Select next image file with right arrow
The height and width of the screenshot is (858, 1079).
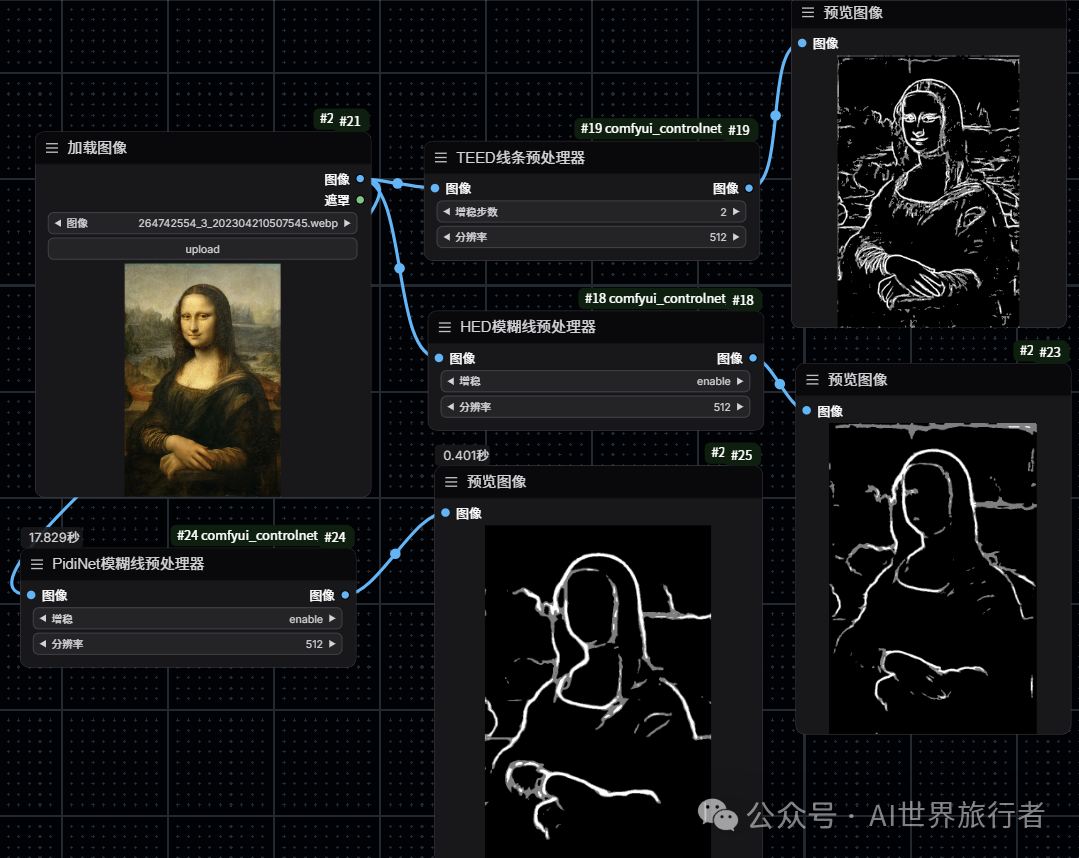(x=347, y=223)
